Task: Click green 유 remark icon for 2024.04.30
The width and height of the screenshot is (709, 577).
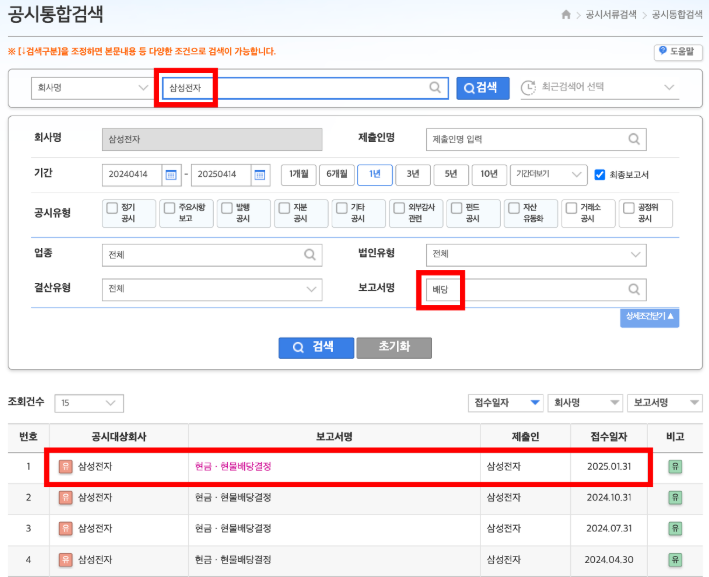Action: click(675, 560)
